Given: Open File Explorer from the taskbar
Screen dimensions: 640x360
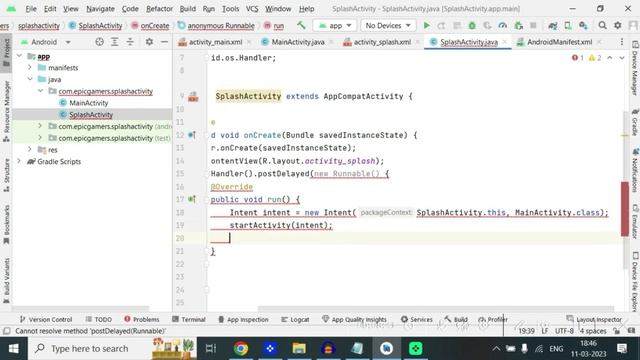Looking at the screenshot, I should click(x=299, y=348).
